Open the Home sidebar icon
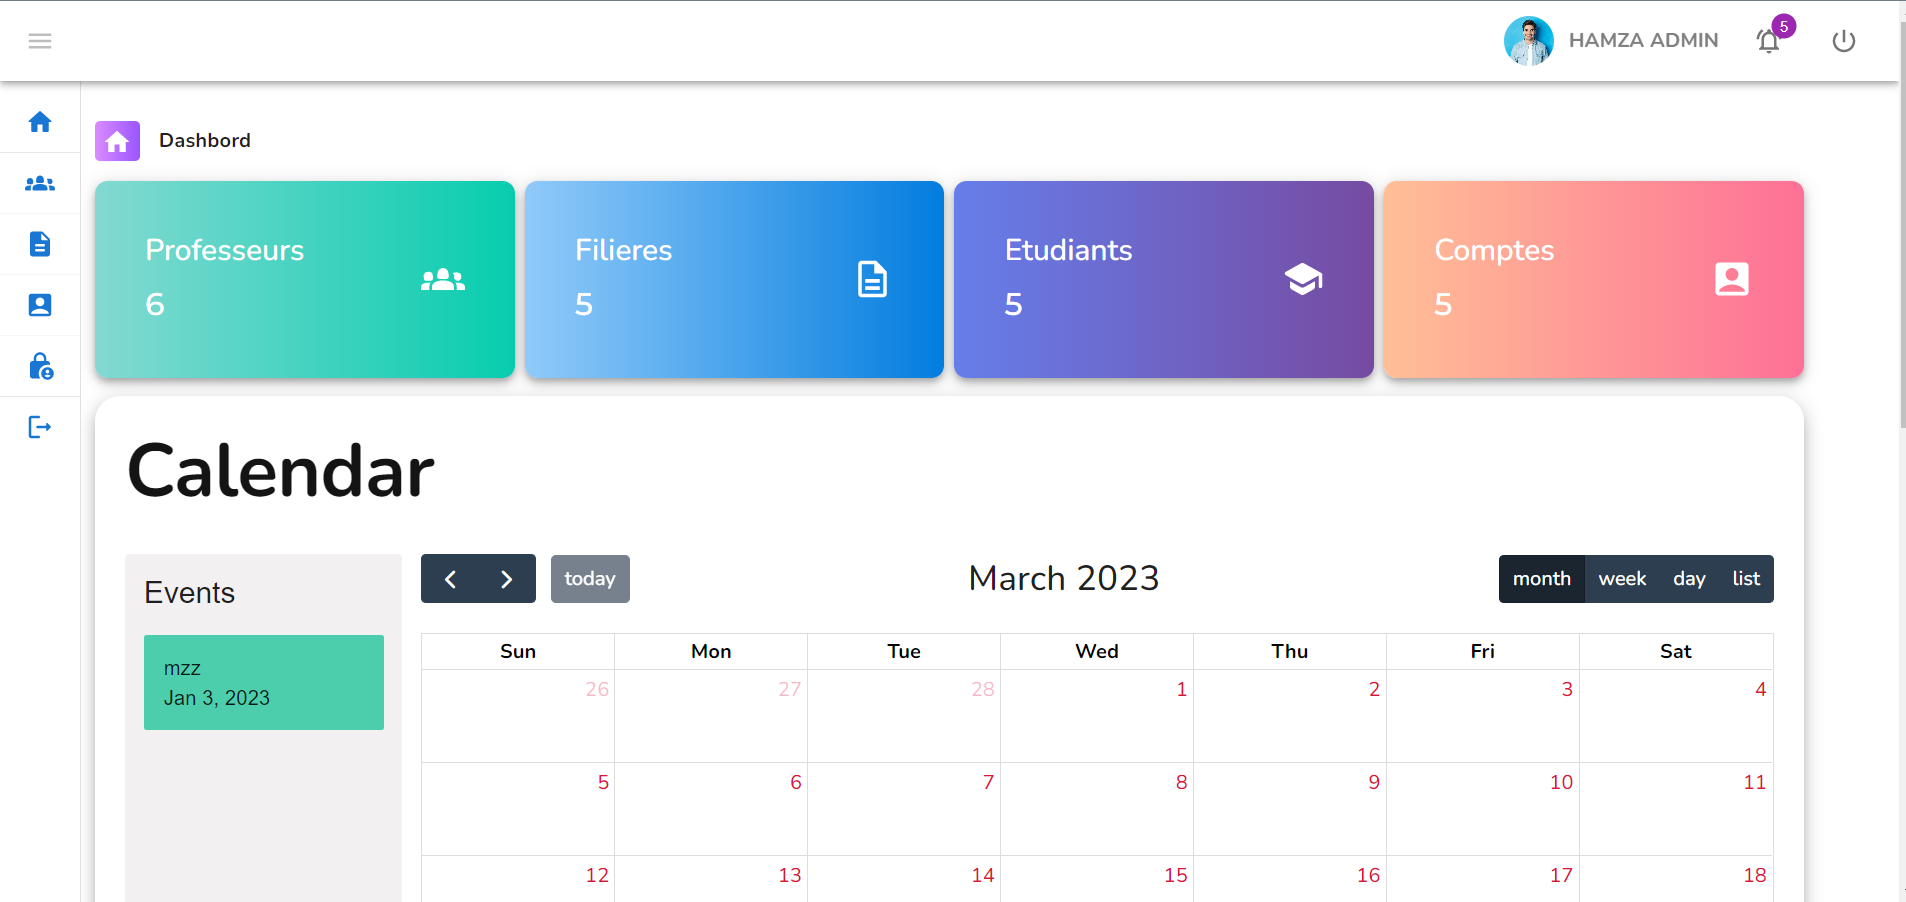This screenshot has width=1906, height=902. coord(40,121)
